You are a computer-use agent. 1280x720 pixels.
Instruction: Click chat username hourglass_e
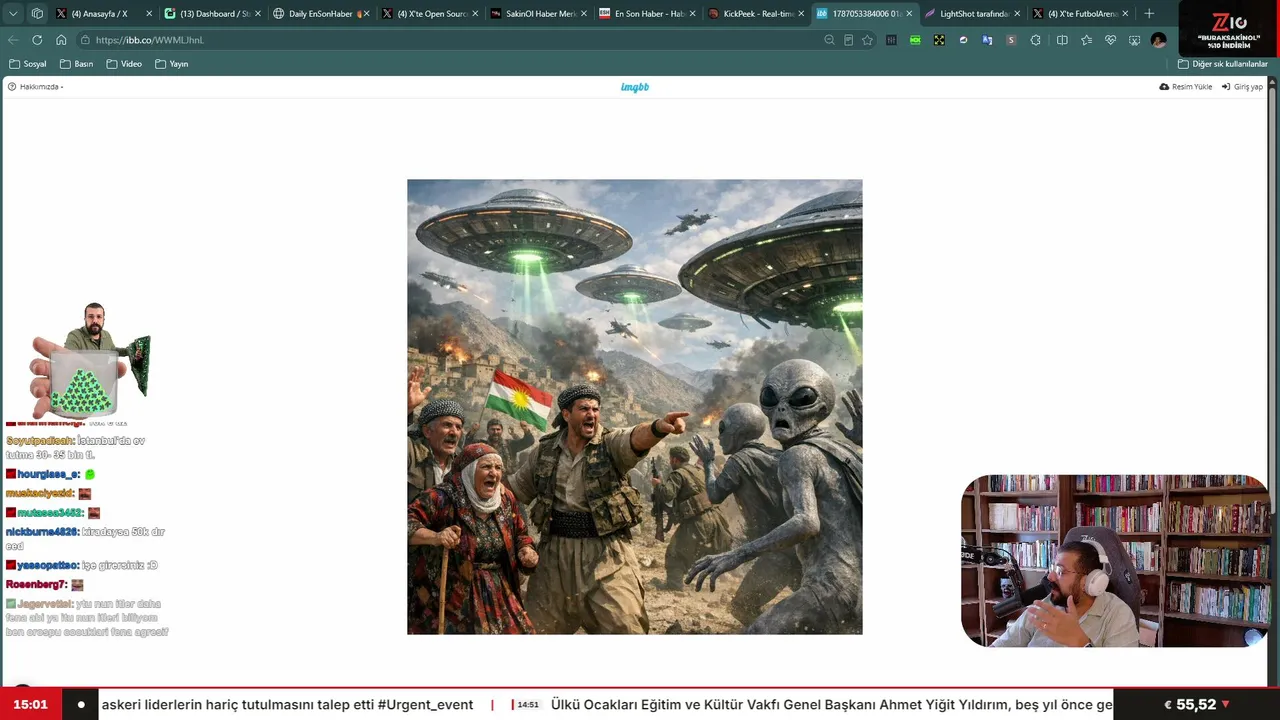pos(48,474)
